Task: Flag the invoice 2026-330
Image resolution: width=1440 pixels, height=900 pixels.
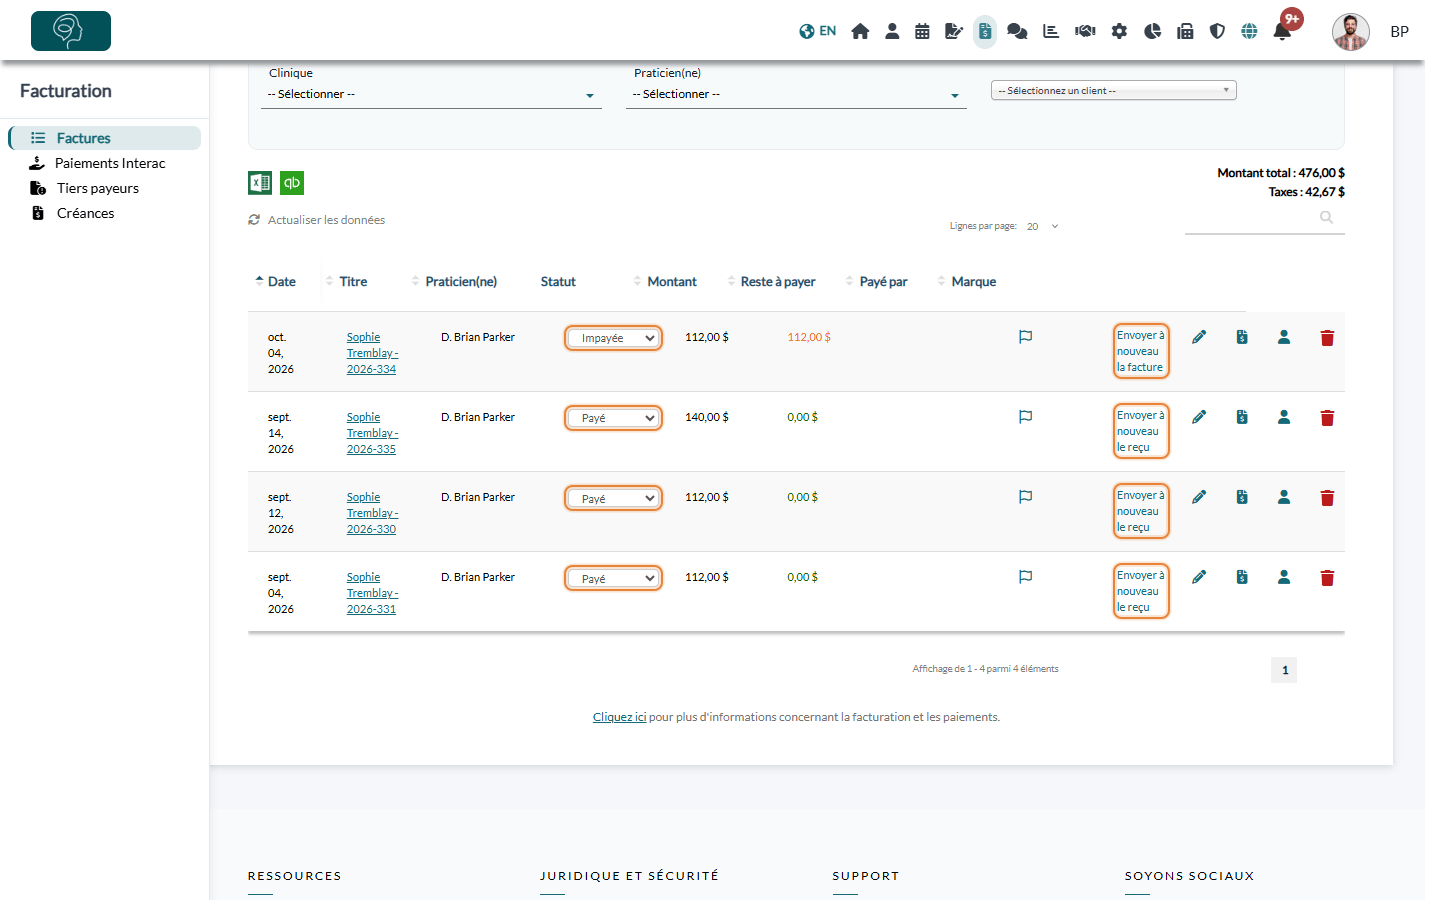Action: [1025, 497]
